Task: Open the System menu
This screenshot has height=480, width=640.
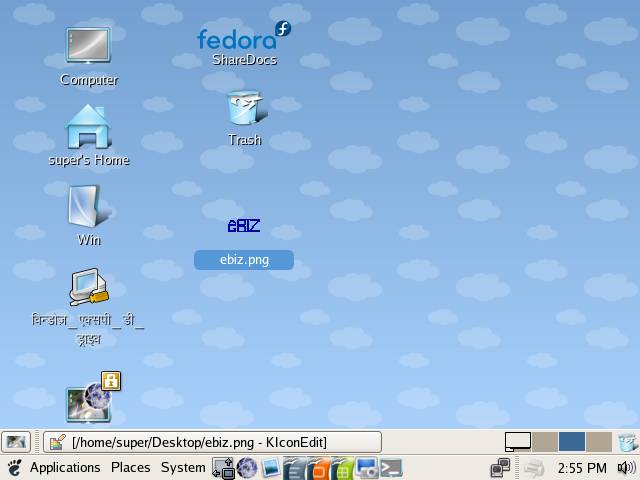Action: click(x=183, y=468)
